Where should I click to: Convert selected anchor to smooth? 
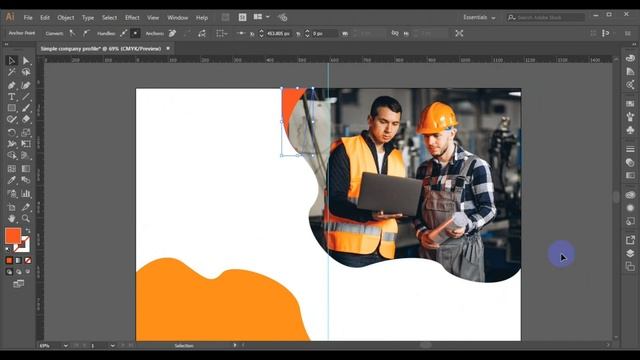86,33
